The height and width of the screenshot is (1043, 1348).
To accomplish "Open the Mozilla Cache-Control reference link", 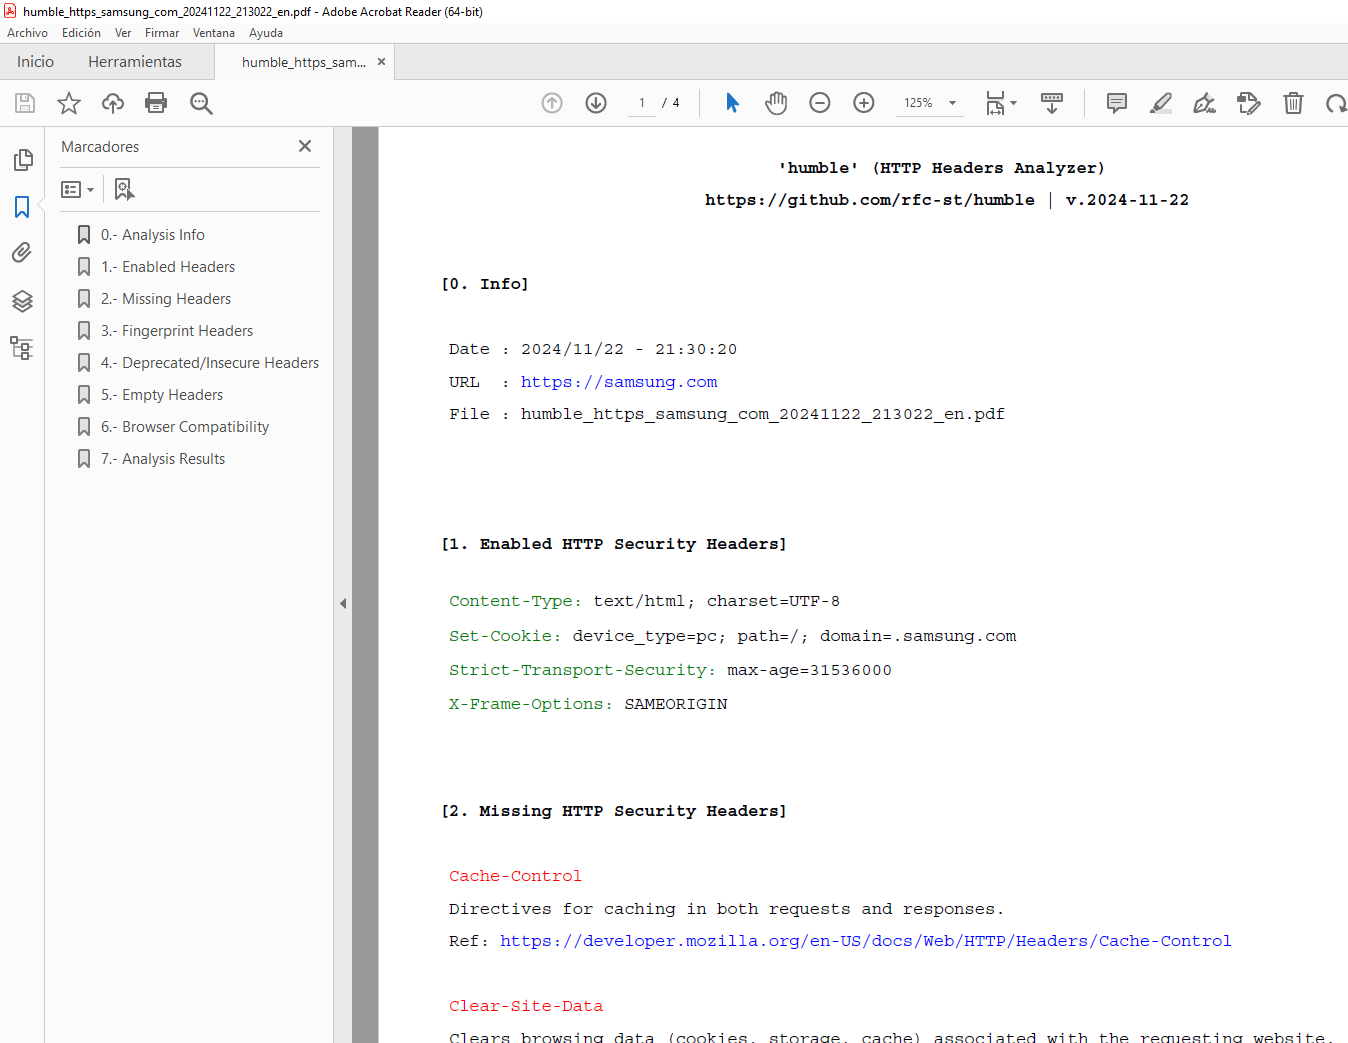I will 866,941.
